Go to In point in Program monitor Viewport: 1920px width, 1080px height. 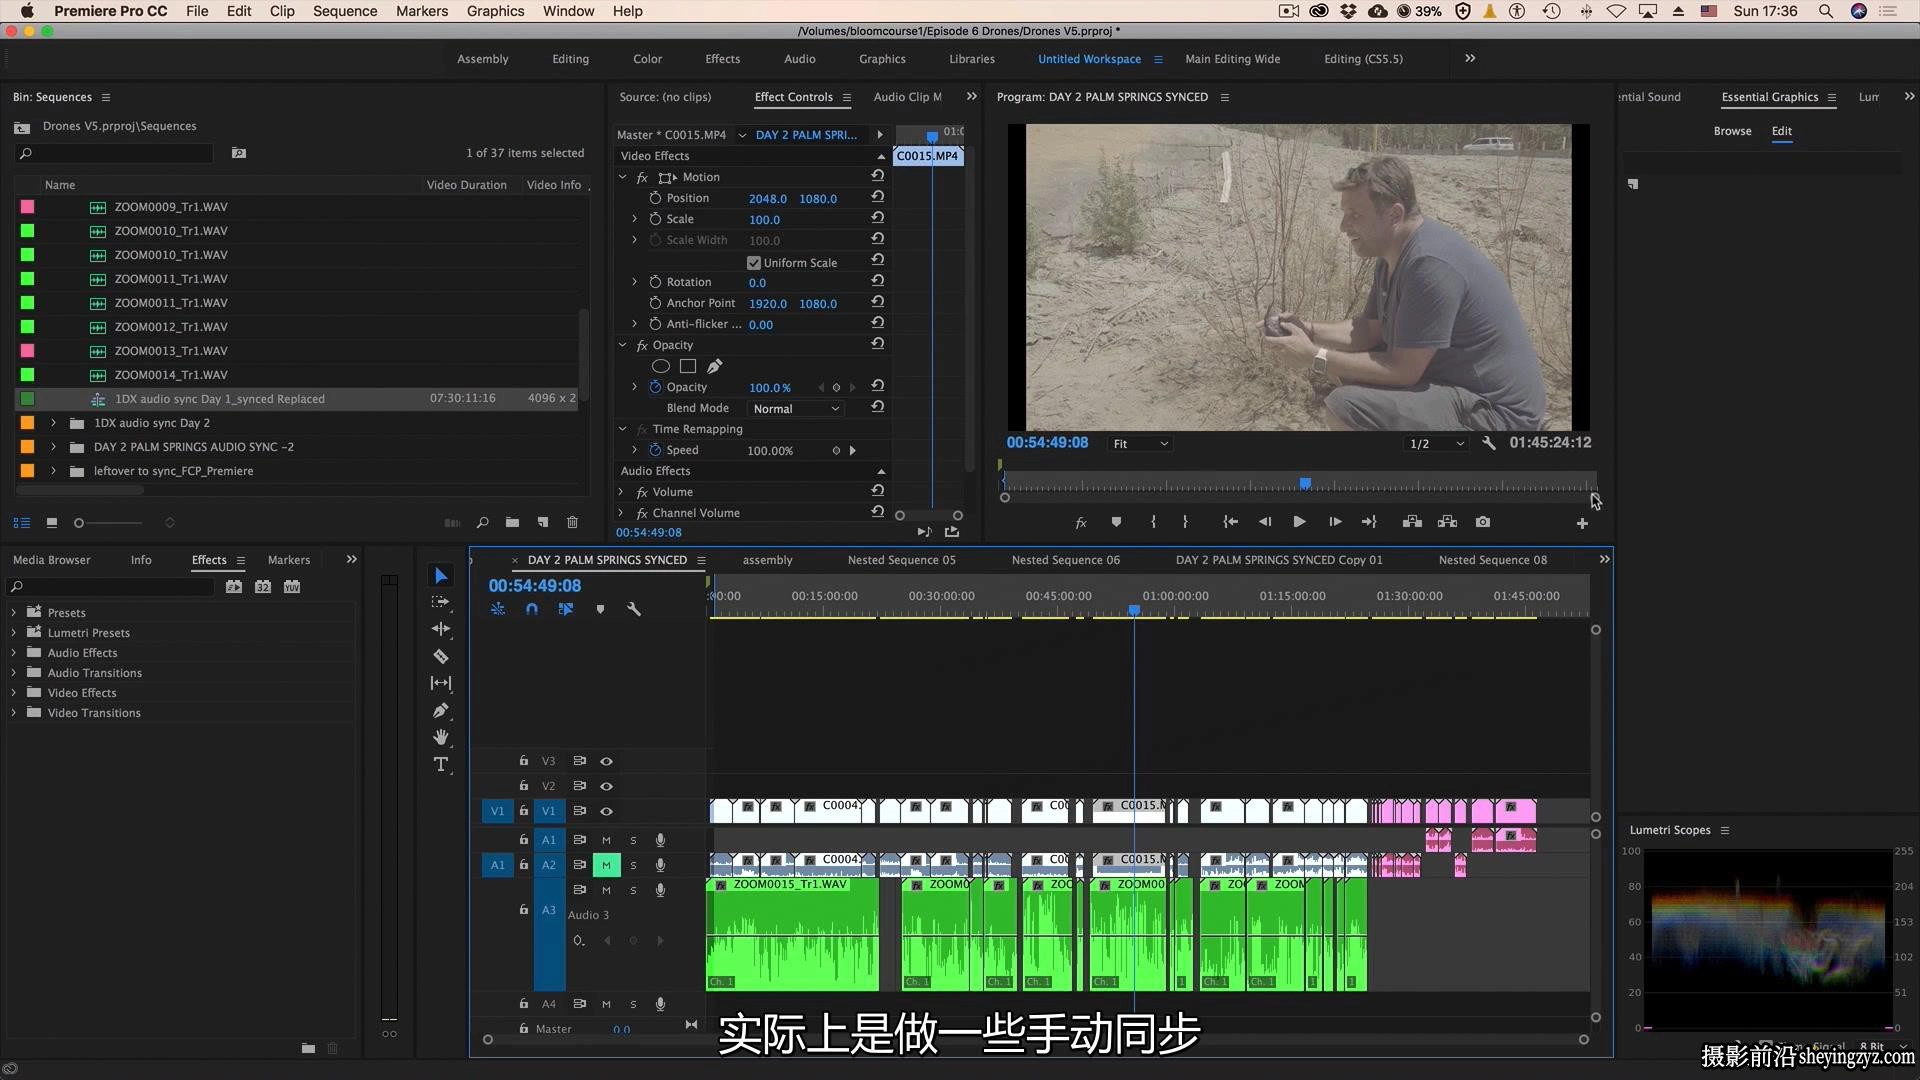[1230, 522]
